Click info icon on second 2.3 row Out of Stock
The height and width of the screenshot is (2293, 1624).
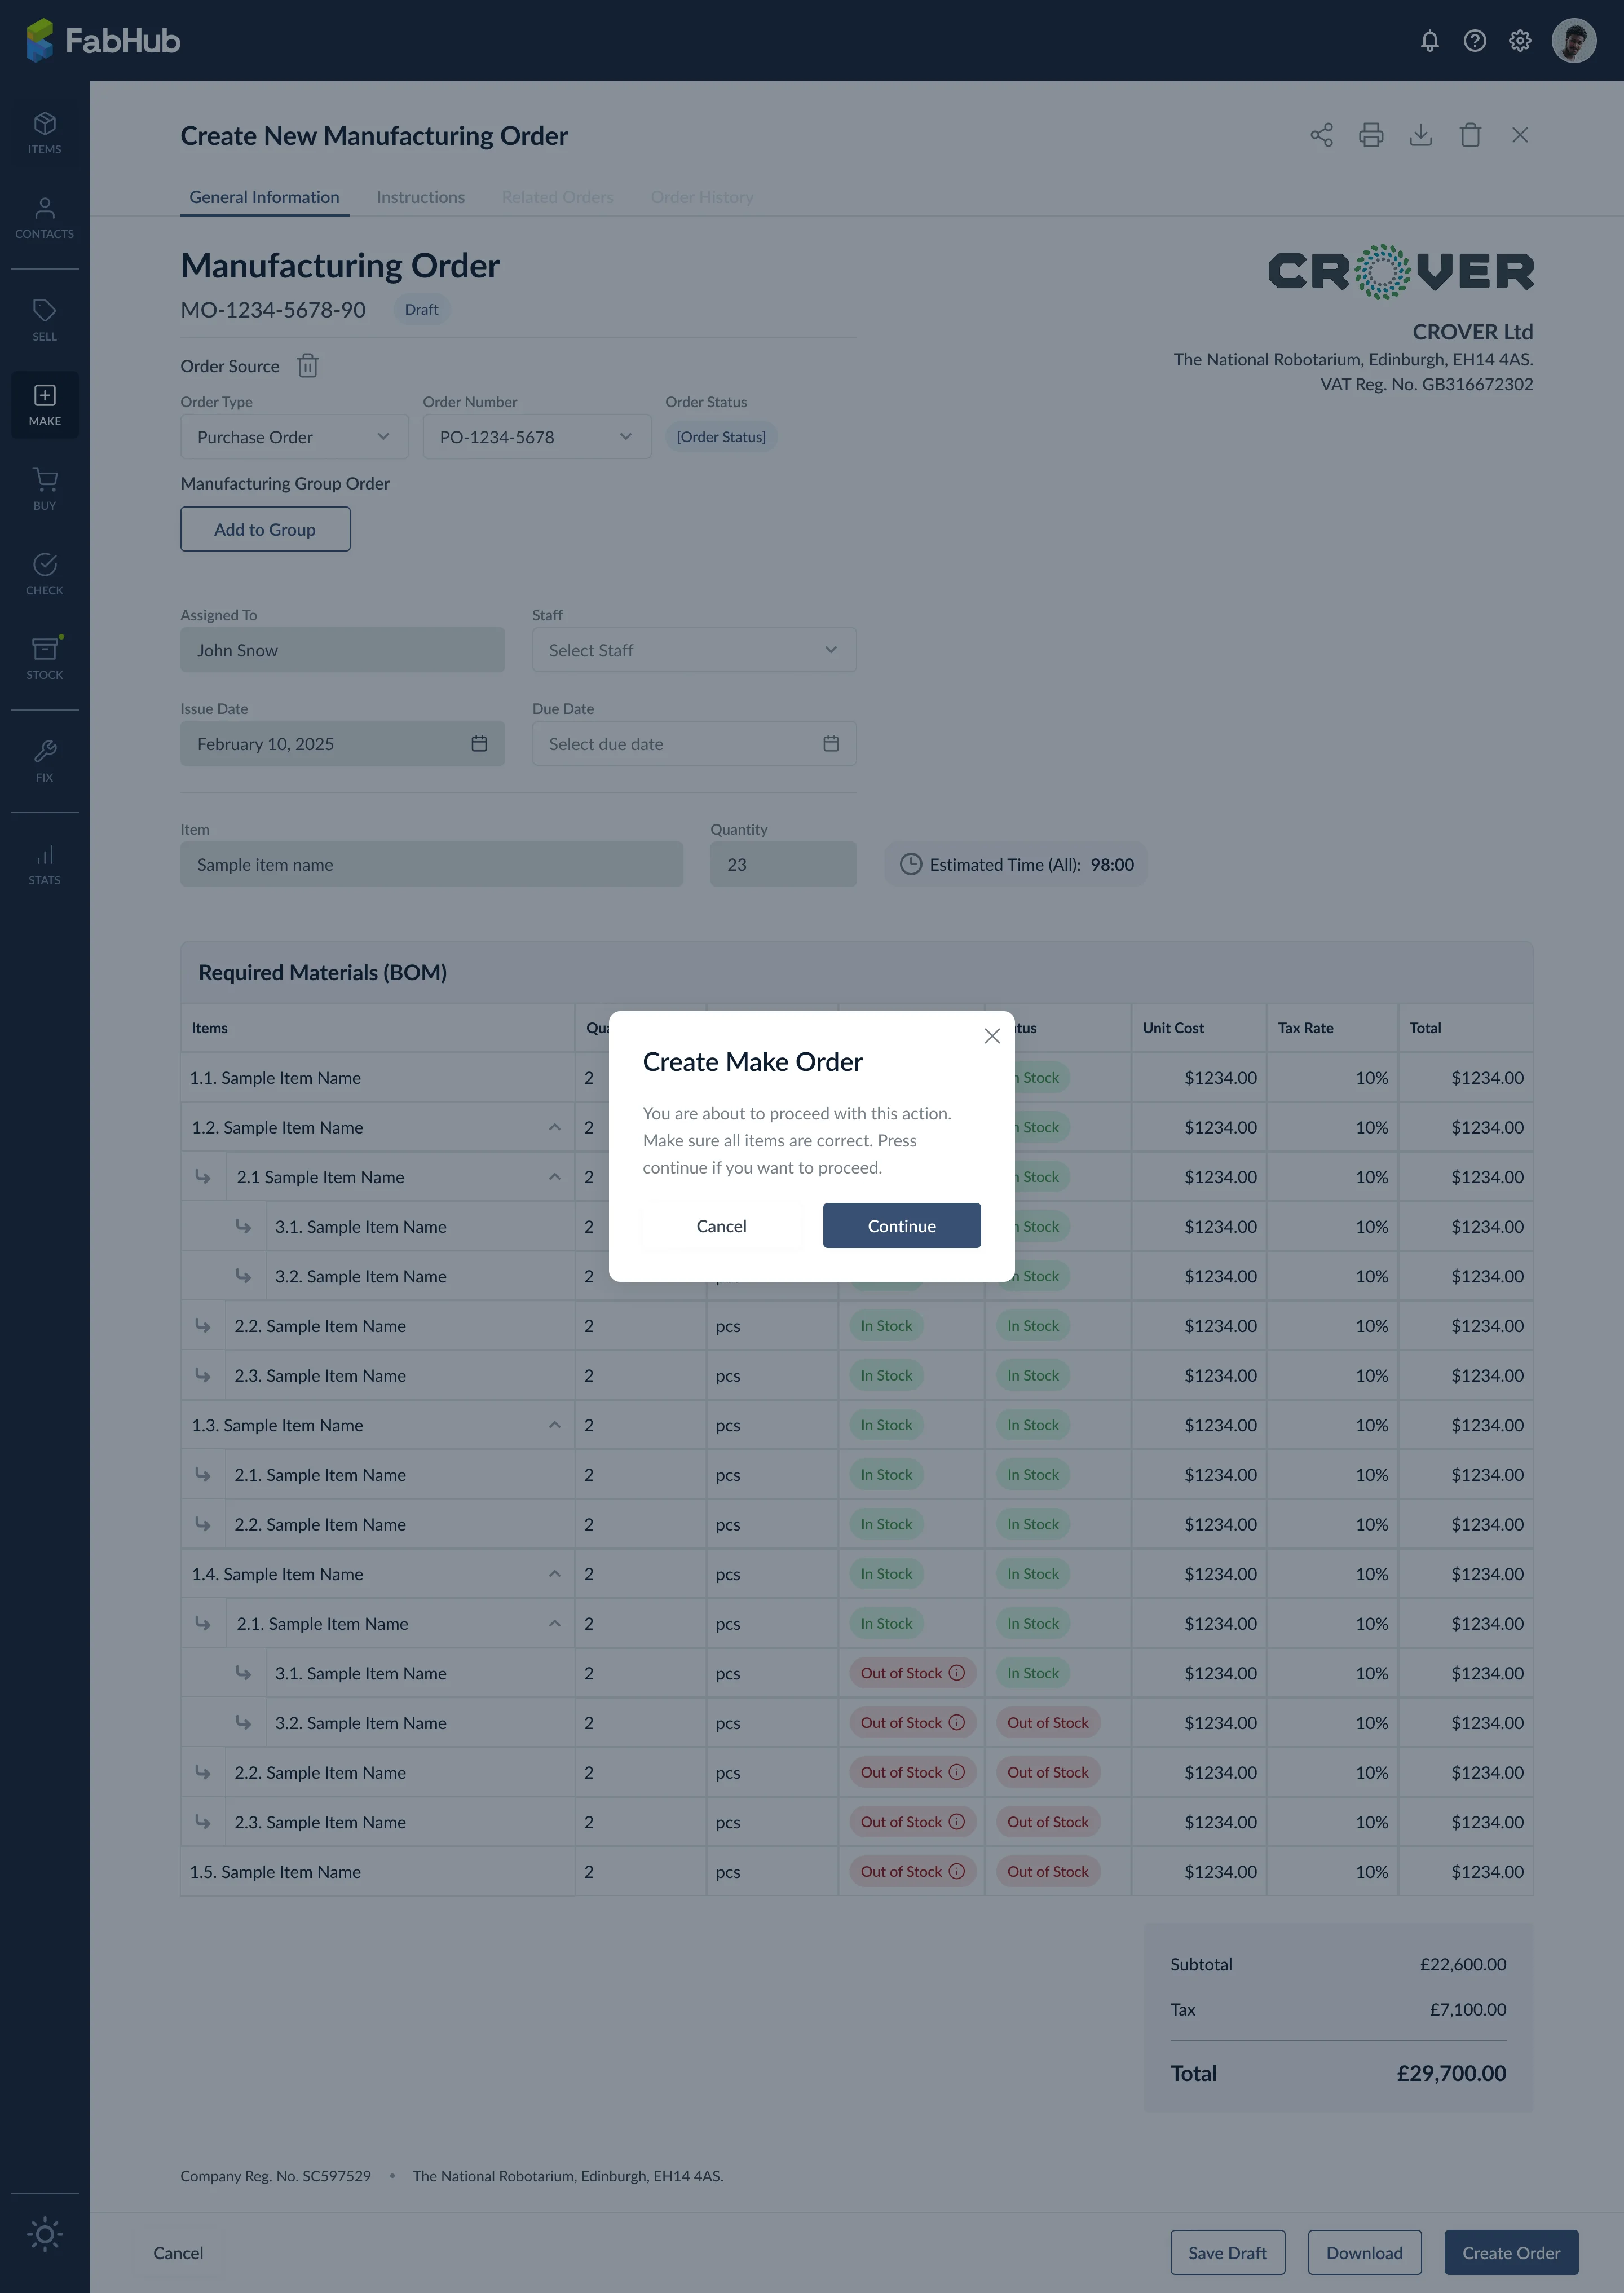956,1822
